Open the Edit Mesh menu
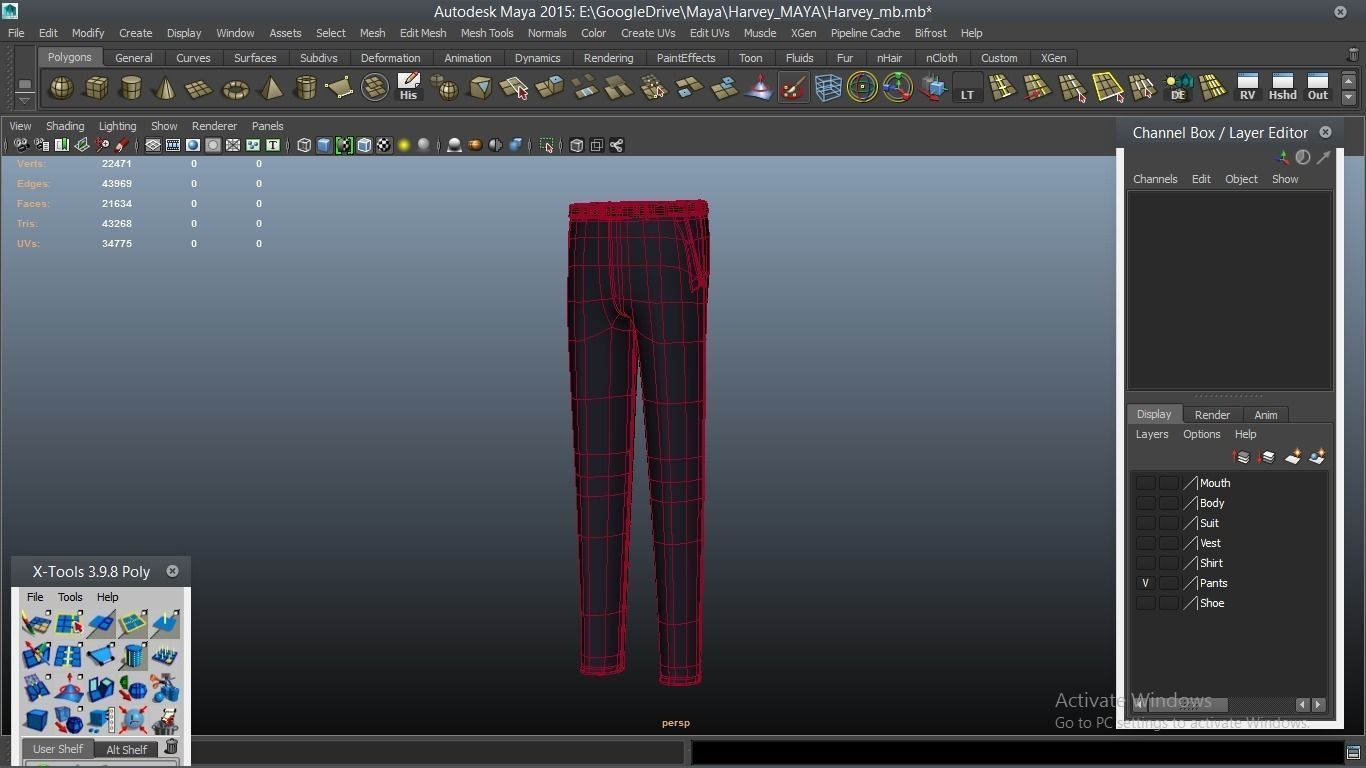Image resolution: width=1366 pixels, height=768 pixels. point(423,33)
